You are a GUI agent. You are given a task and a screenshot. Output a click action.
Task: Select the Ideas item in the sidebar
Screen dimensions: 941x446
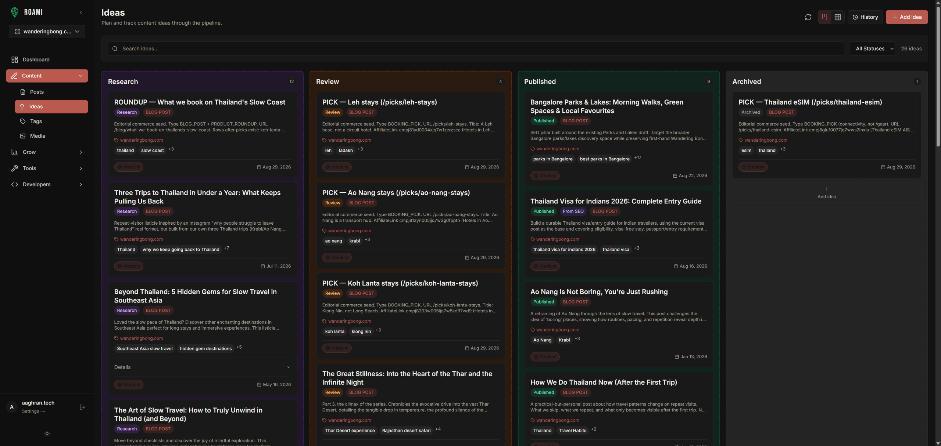(51, 106)
